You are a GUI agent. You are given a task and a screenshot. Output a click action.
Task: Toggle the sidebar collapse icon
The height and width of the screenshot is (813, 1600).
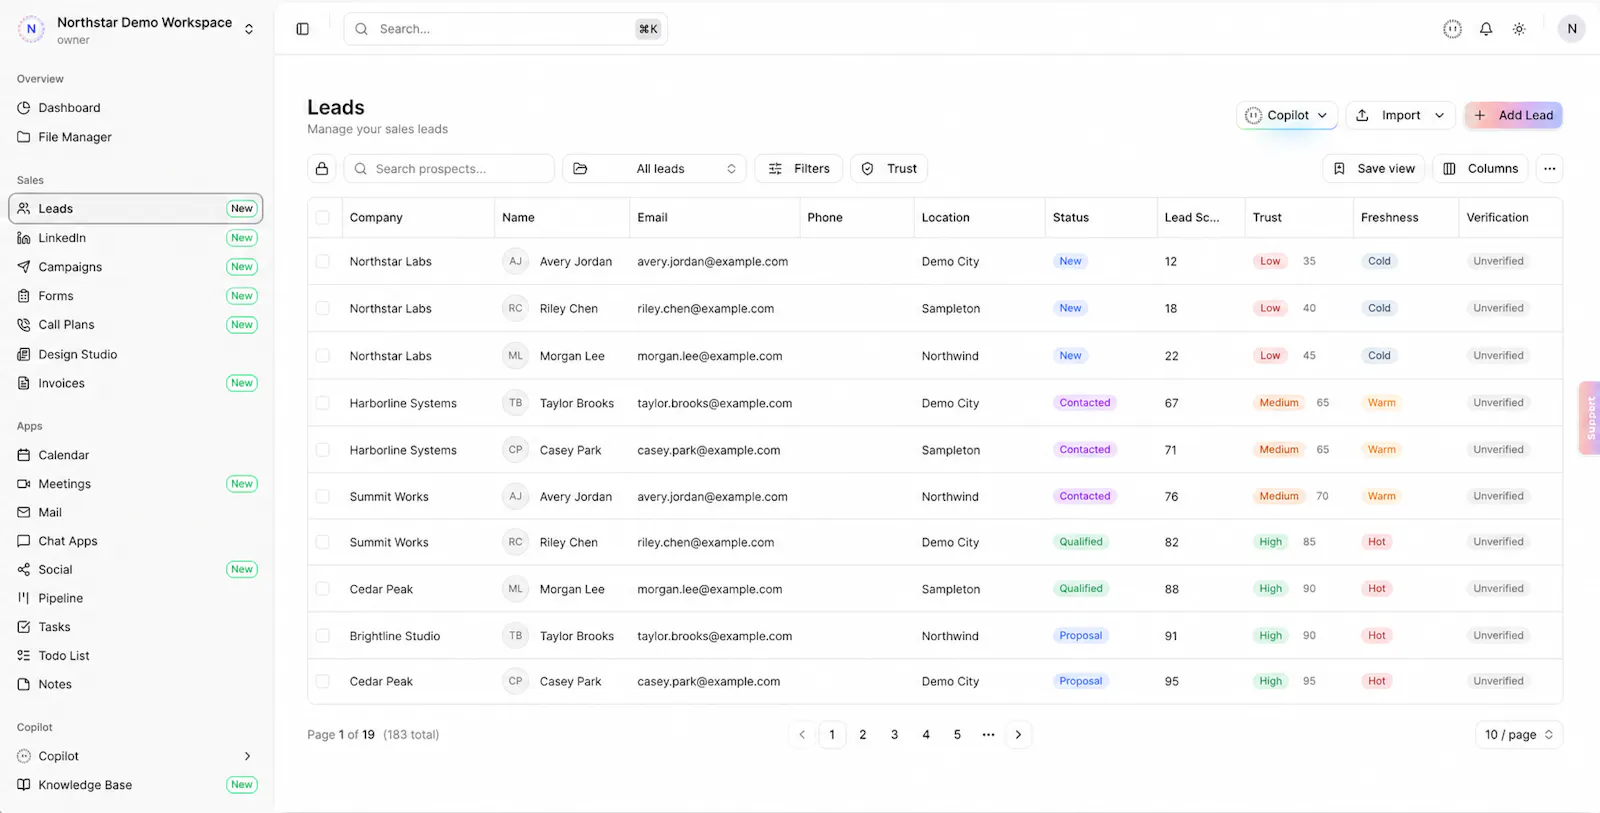(303, 29)
